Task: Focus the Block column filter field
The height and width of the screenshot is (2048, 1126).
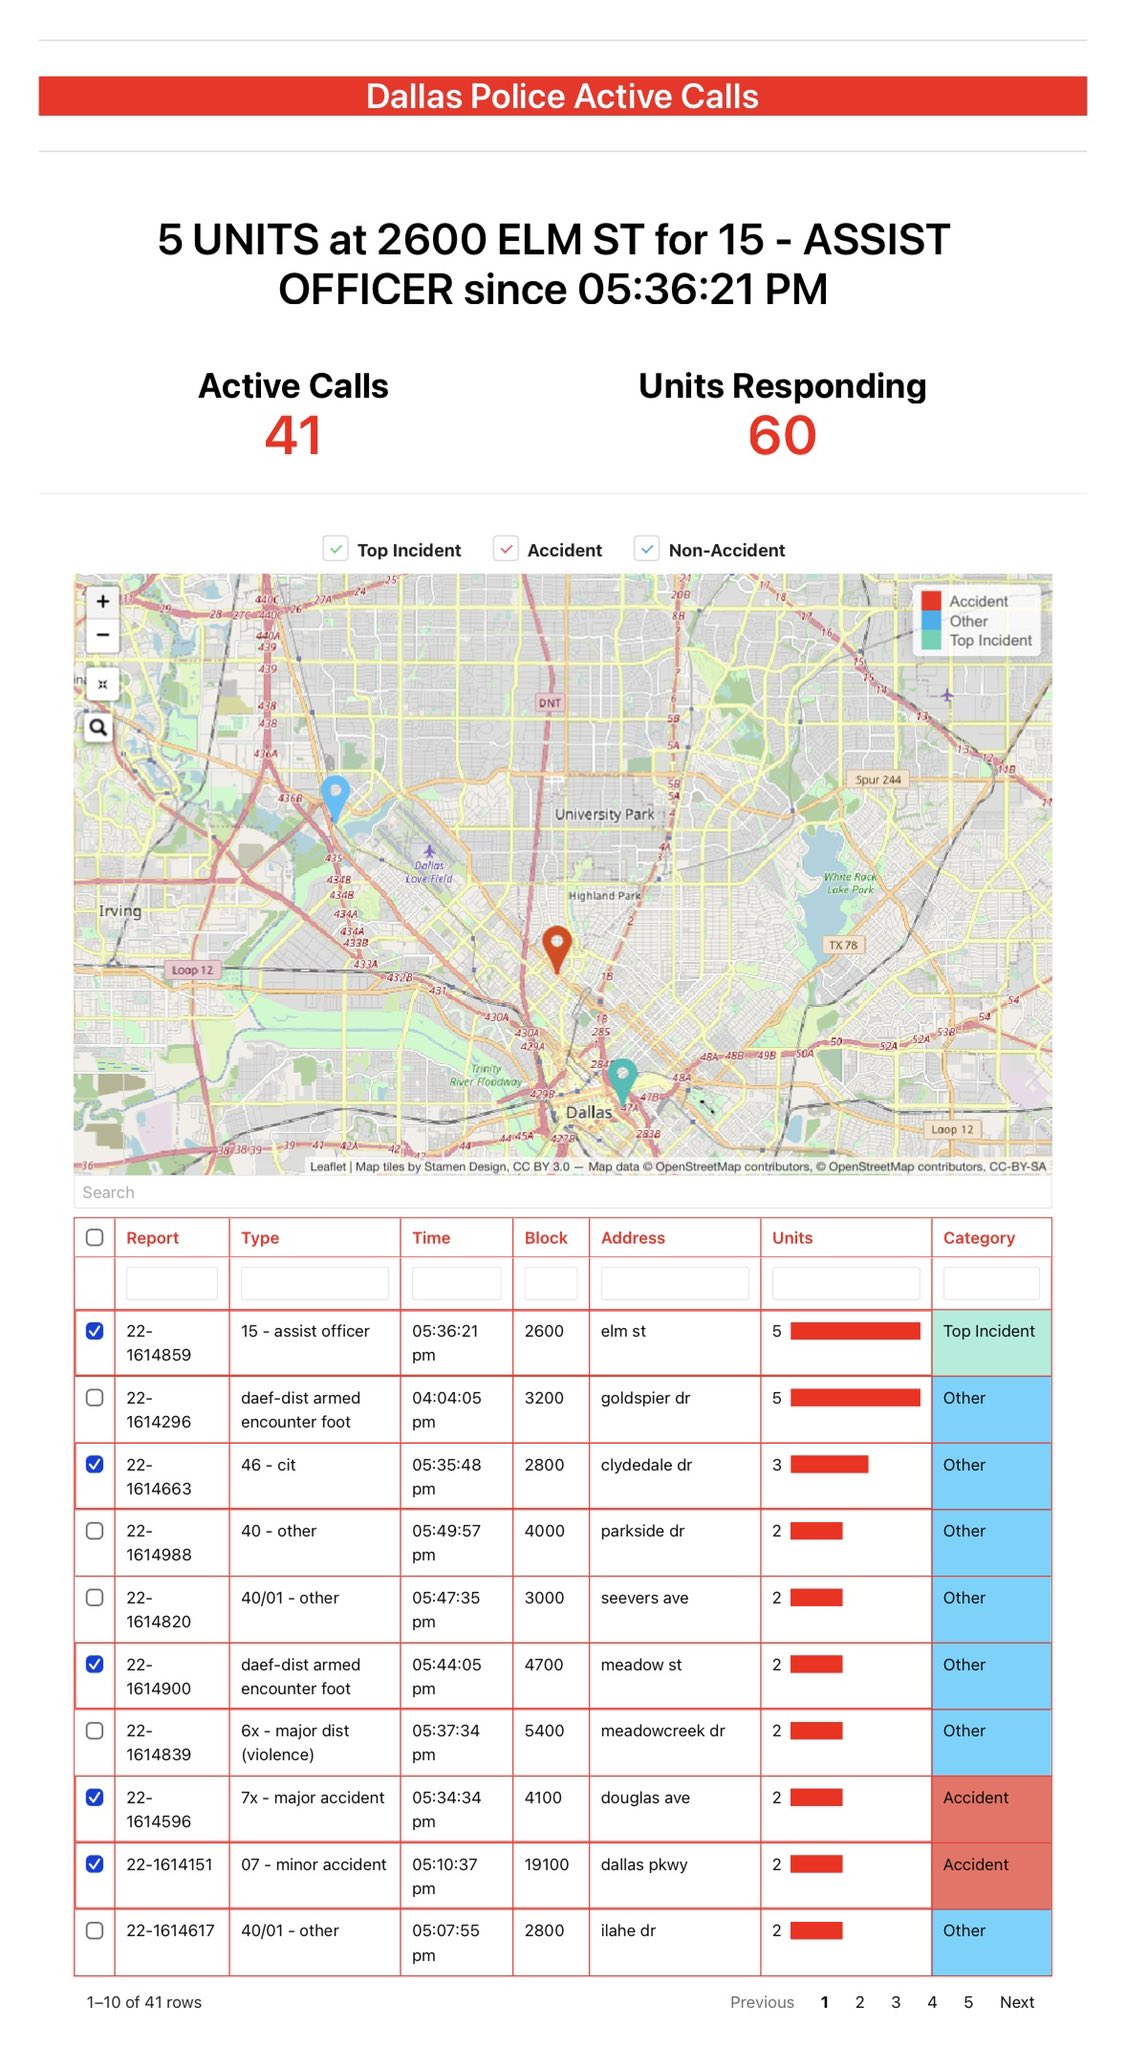Action: [x=551, y=1283]
